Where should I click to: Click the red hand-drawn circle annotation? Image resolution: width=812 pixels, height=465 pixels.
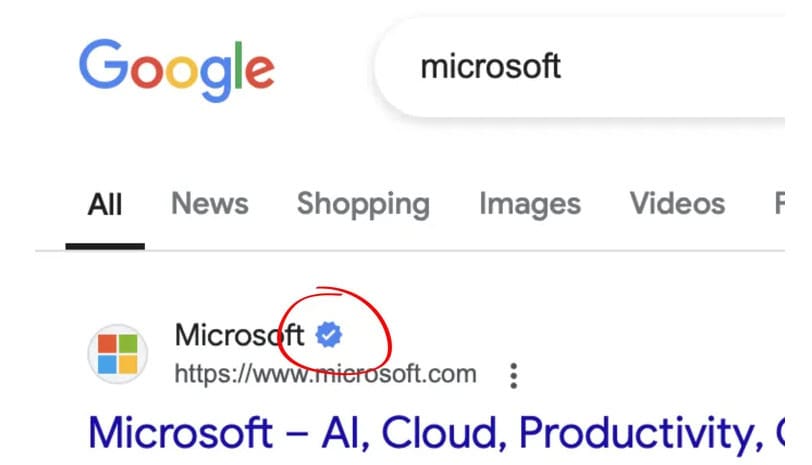[335, 328]
